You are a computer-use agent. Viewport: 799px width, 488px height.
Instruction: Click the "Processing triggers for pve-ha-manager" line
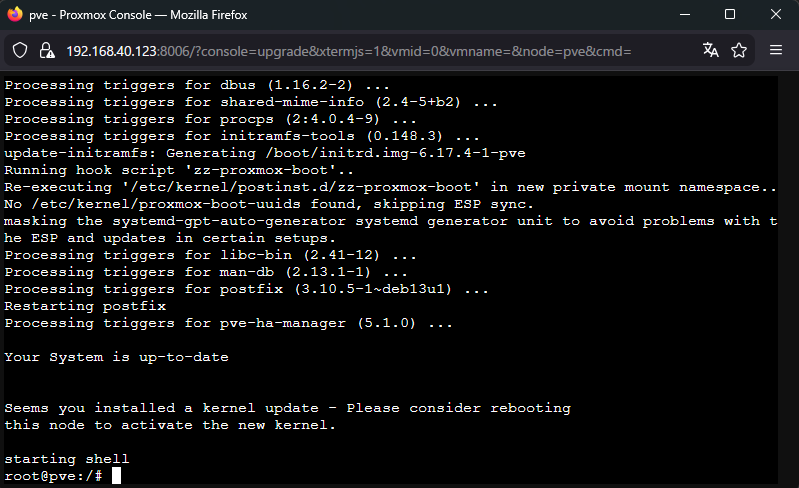[228, 323]
